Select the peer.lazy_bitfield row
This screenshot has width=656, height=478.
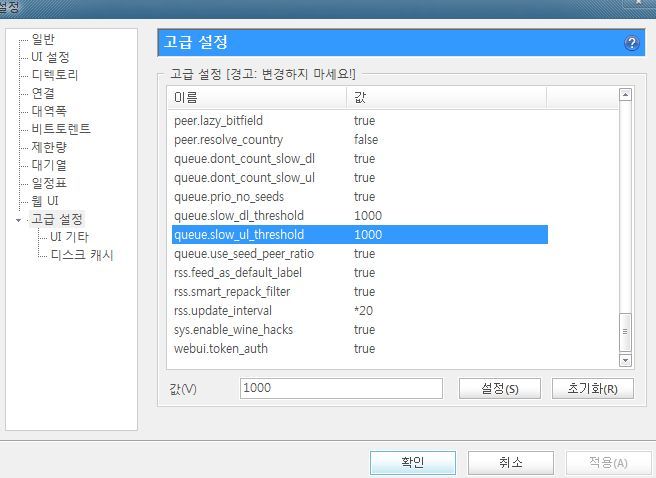coord(360,121)
